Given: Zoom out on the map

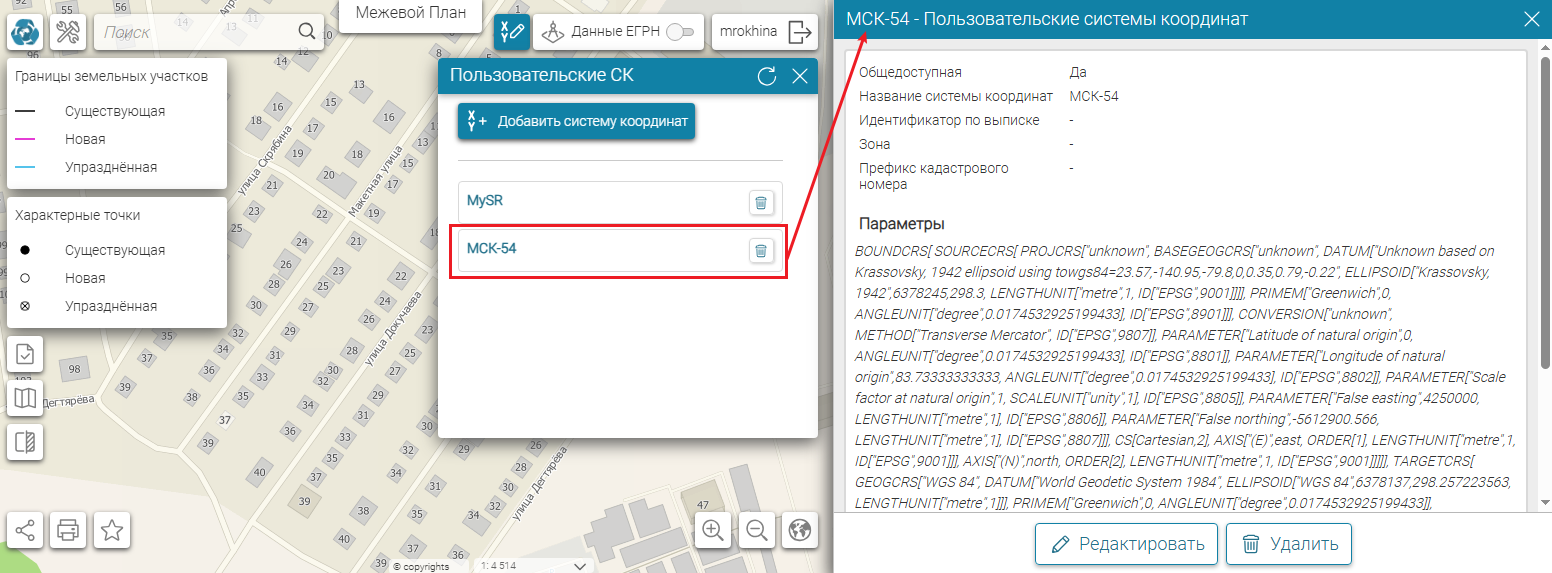Looking at the screenshot, I should coord(756,530).
